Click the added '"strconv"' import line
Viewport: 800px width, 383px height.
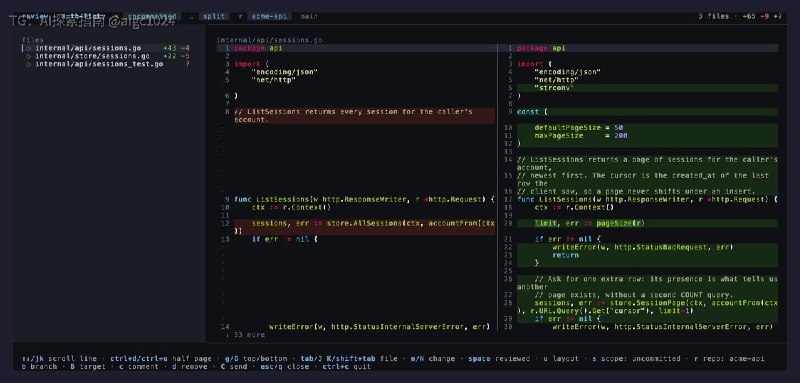pyautogui.click(x=647, y=88)
